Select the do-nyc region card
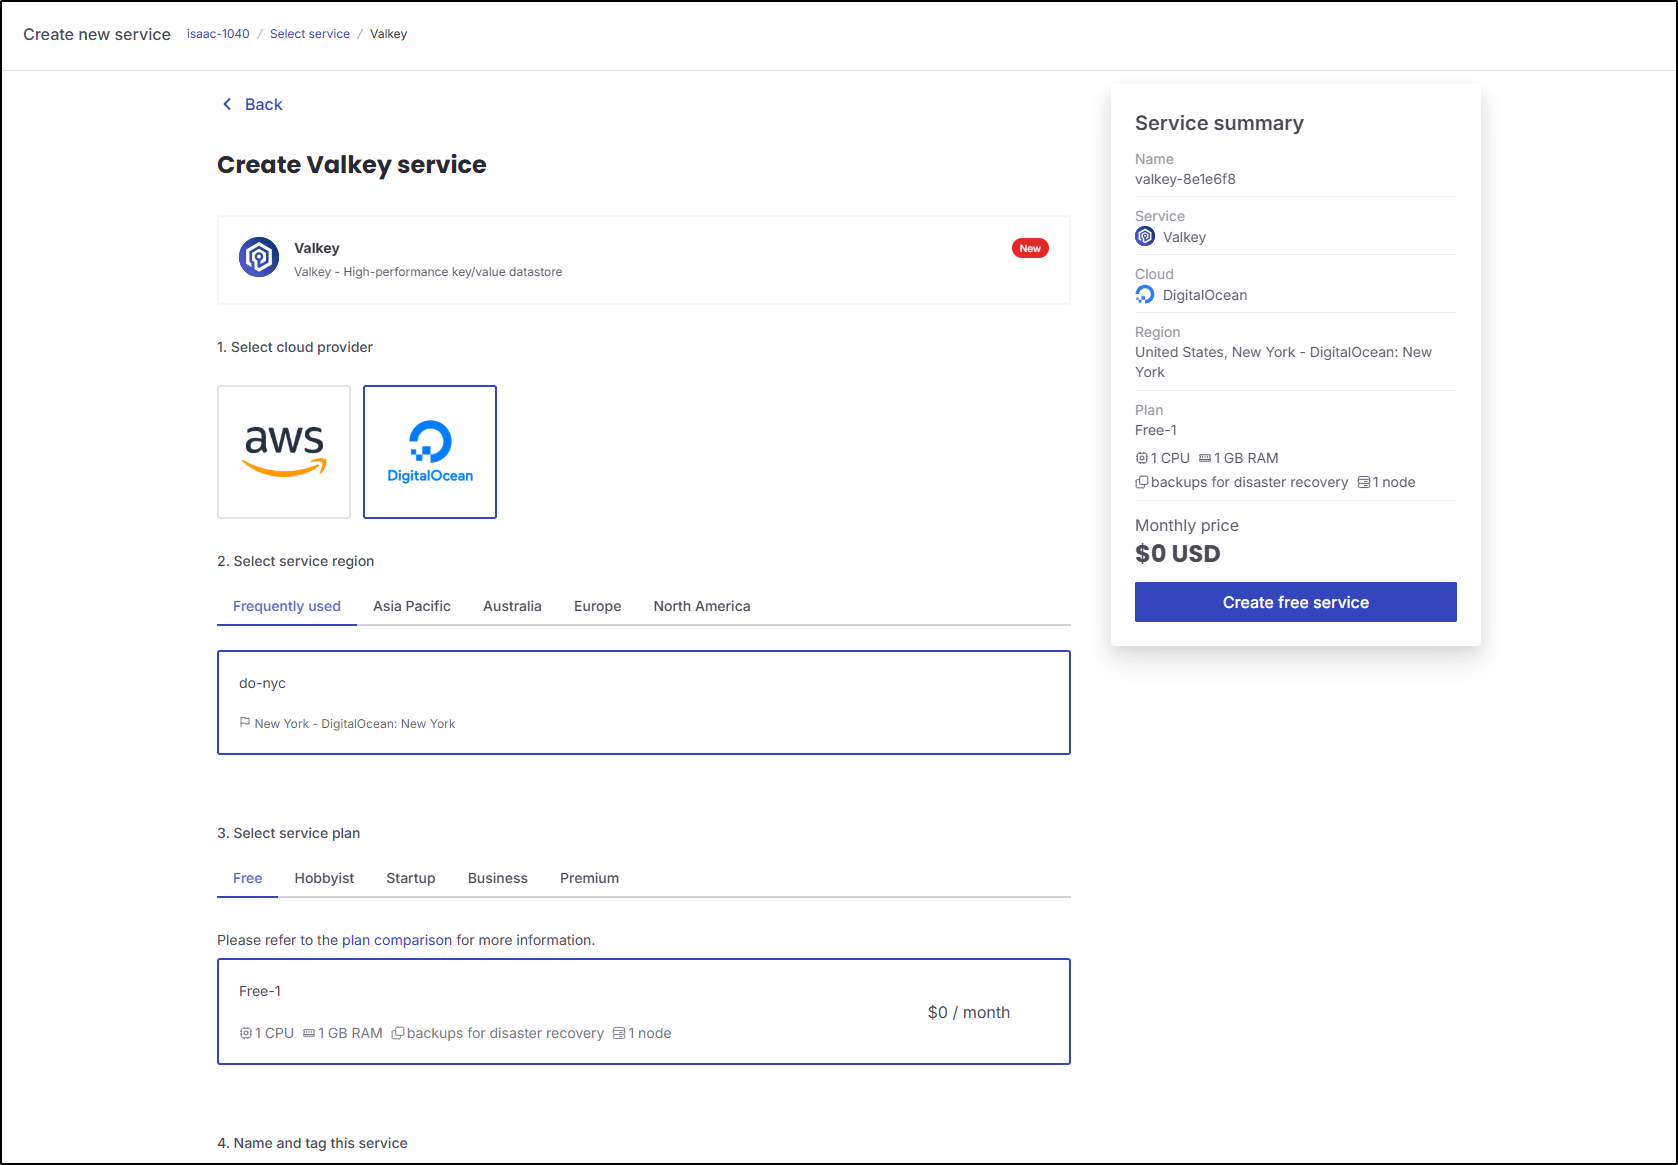The image size is (1678, 1165). click(x=644, y=702)
